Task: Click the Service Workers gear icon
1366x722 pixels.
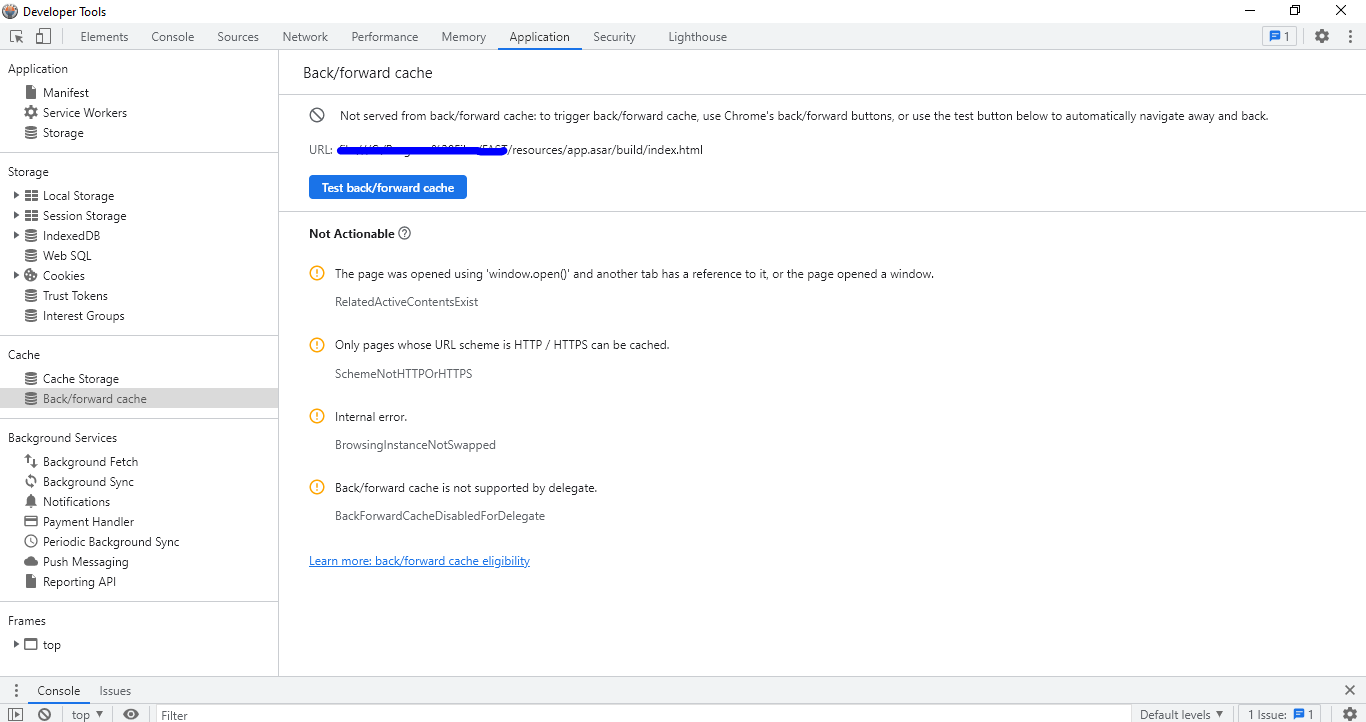Action: pos(31,112)
